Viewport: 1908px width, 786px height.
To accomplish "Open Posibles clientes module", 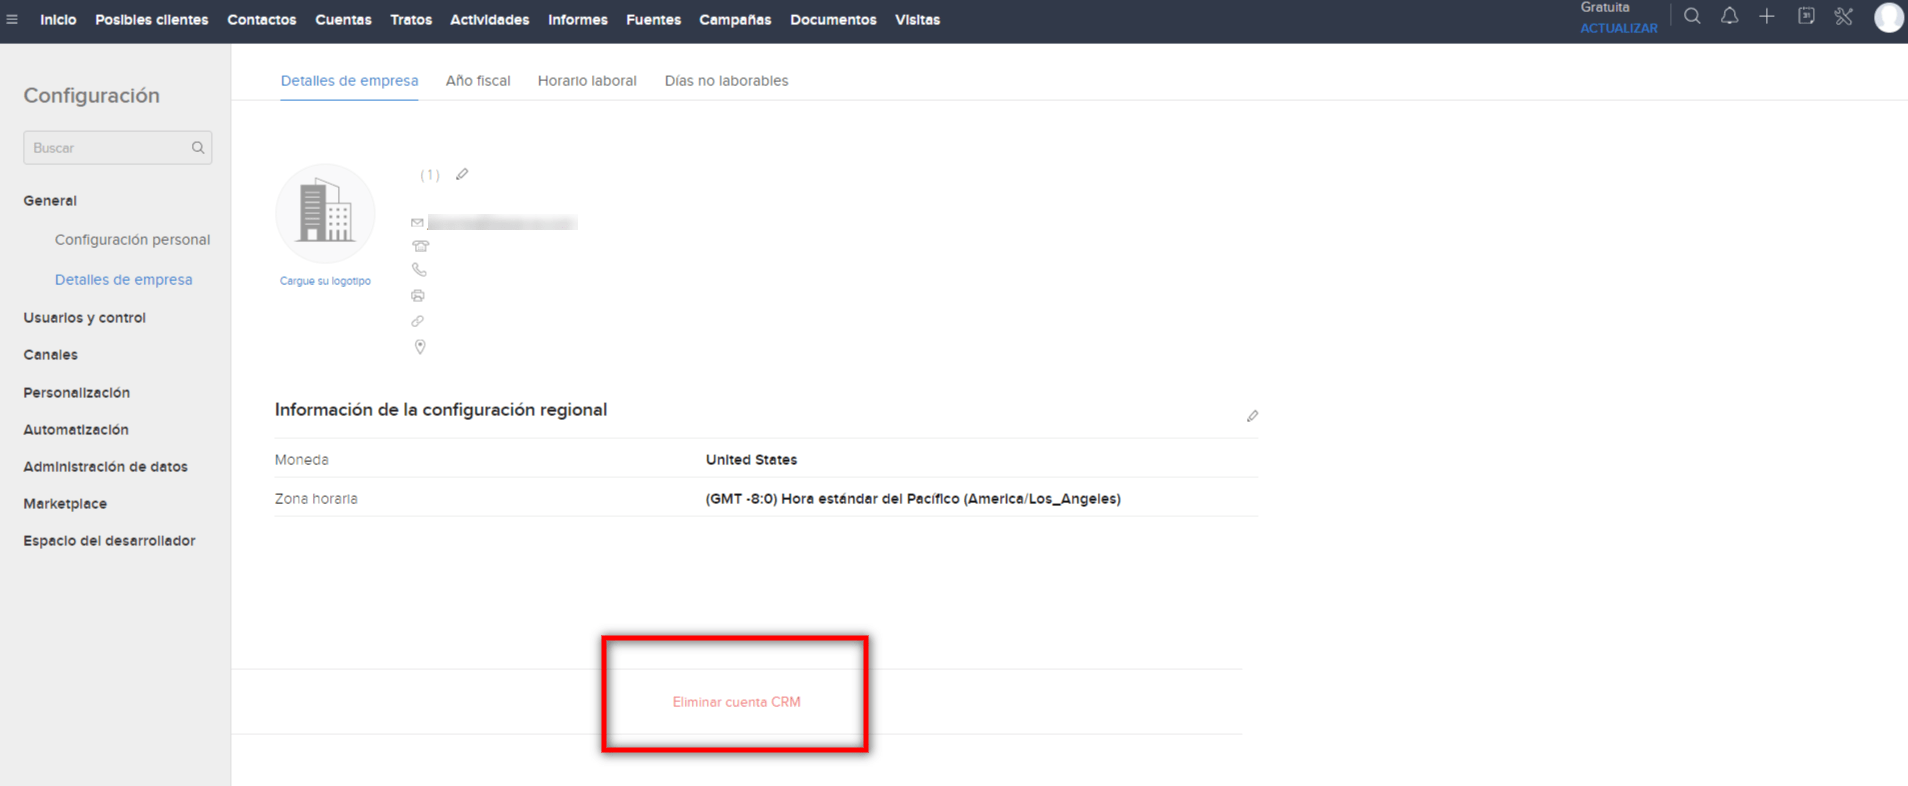I will click(152, 20).
